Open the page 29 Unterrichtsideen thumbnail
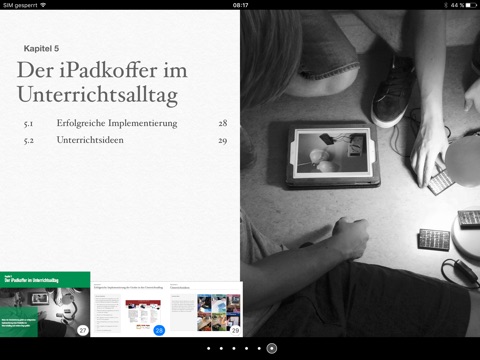 (x=205, y=309)
